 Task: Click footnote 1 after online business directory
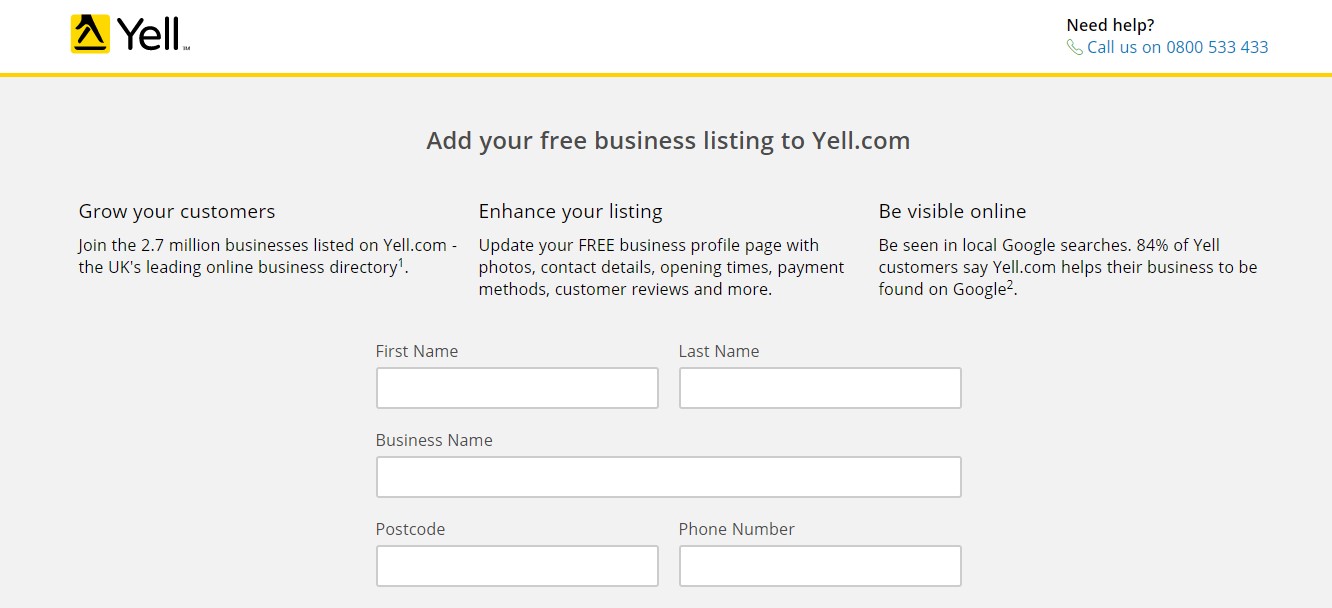401,263
